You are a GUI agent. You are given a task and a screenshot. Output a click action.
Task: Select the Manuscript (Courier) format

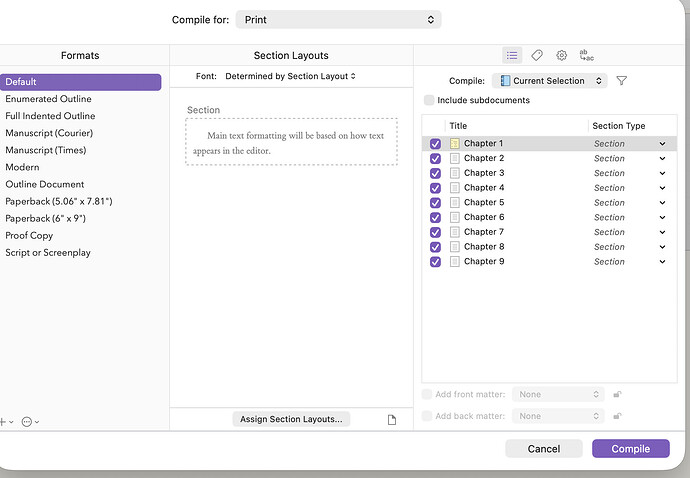[x=49, y=133]
